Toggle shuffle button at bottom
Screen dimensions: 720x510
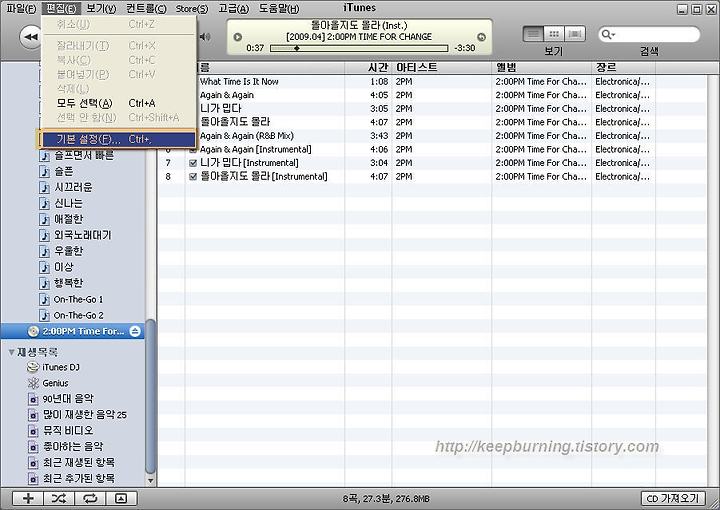(x=59, y=498)
